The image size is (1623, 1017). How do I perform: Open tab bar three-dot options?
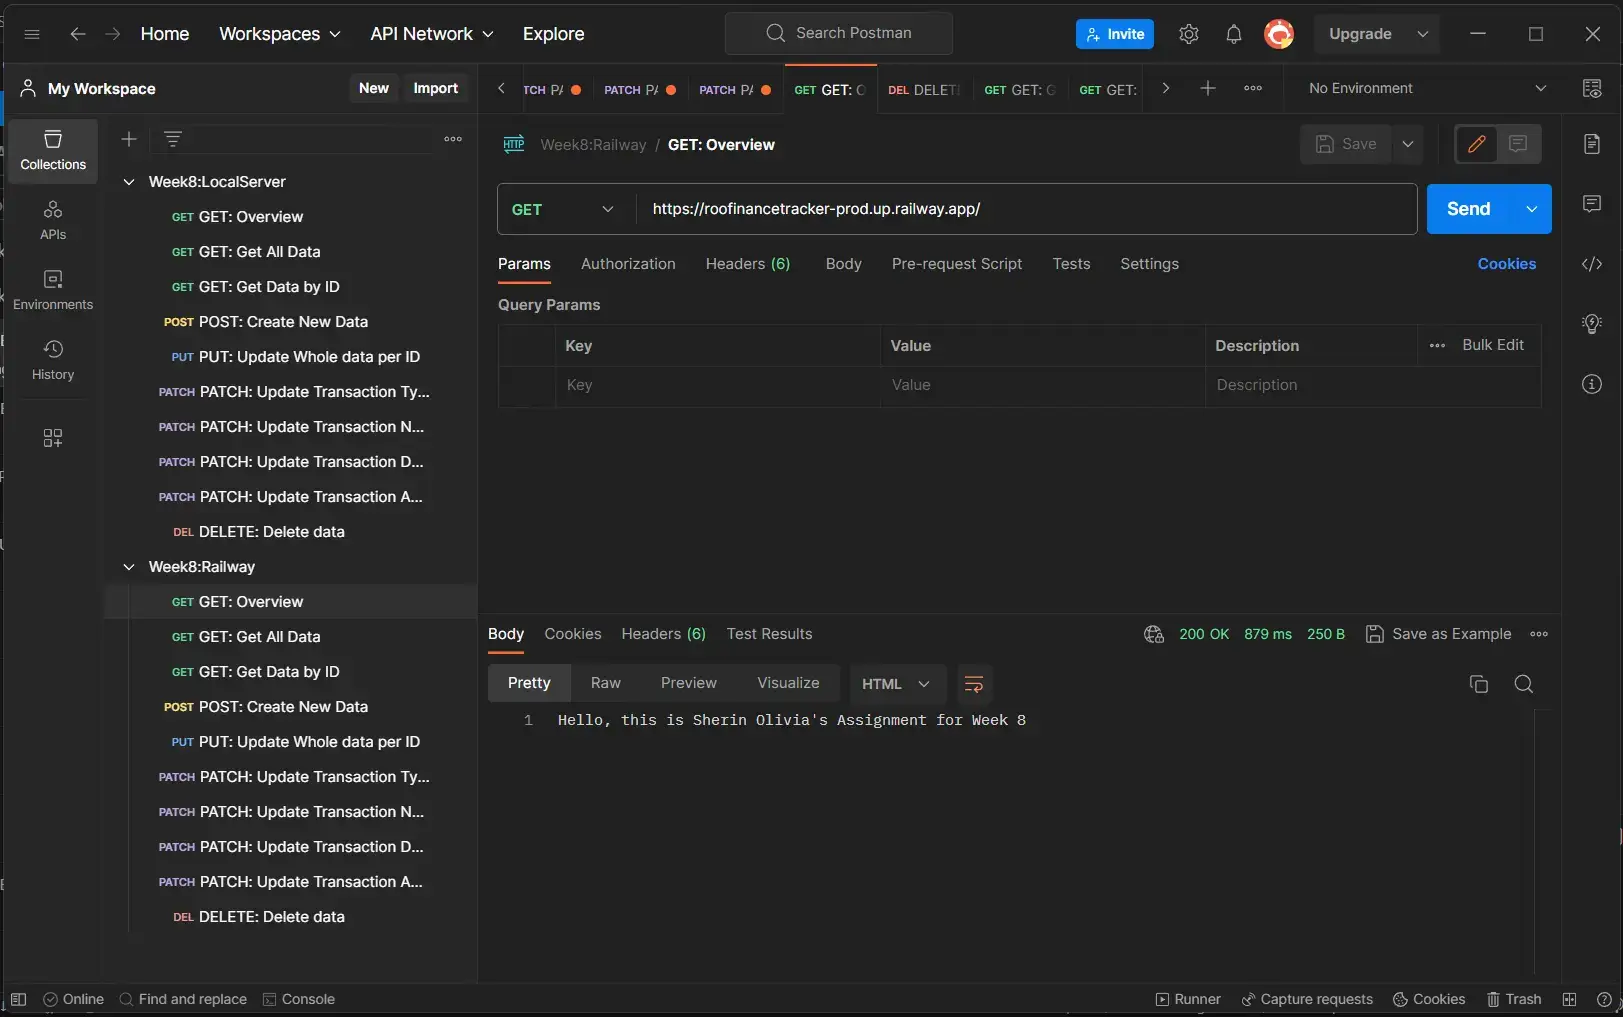click(x=1253, y=88)
